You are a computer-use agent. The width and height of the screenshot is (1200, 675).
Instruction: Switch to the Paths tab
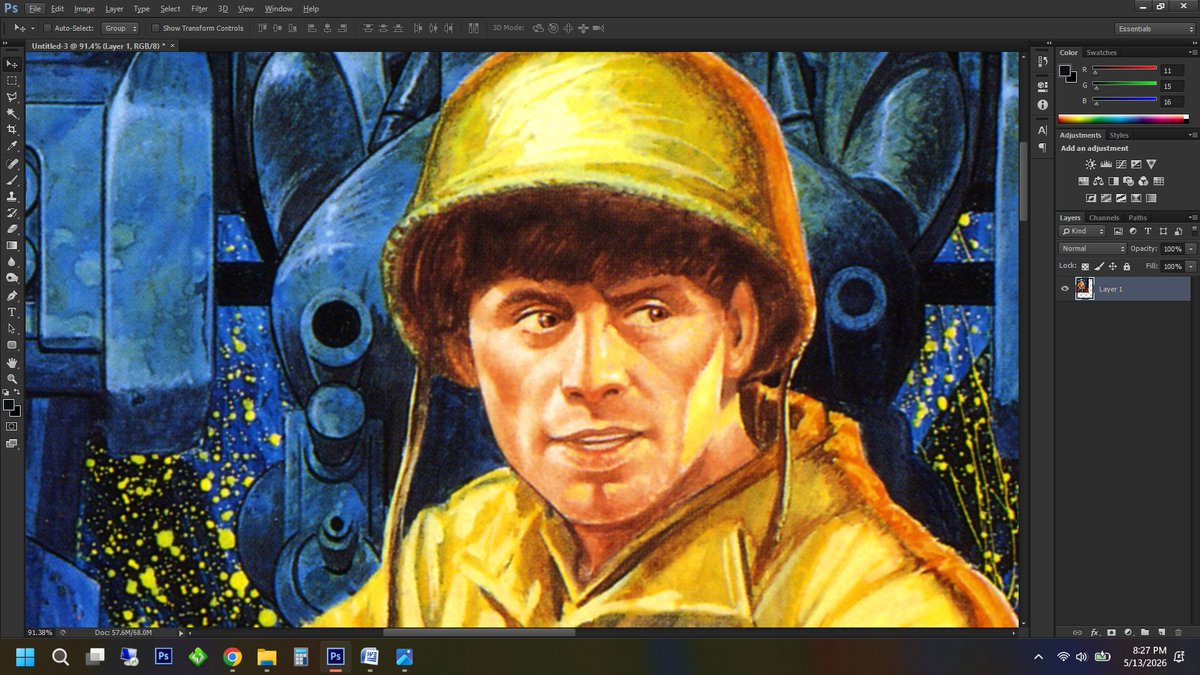coord(1138,217)
